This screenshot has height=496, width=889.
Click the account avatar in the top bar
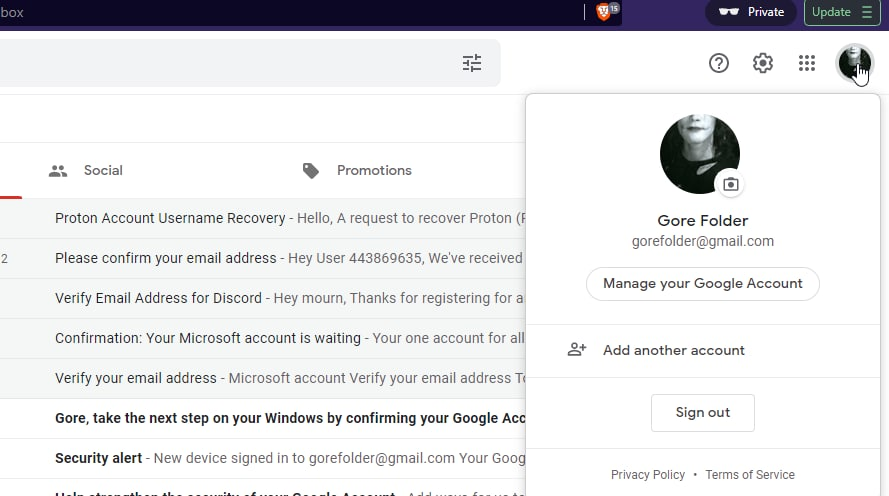[x=854, y=62]
